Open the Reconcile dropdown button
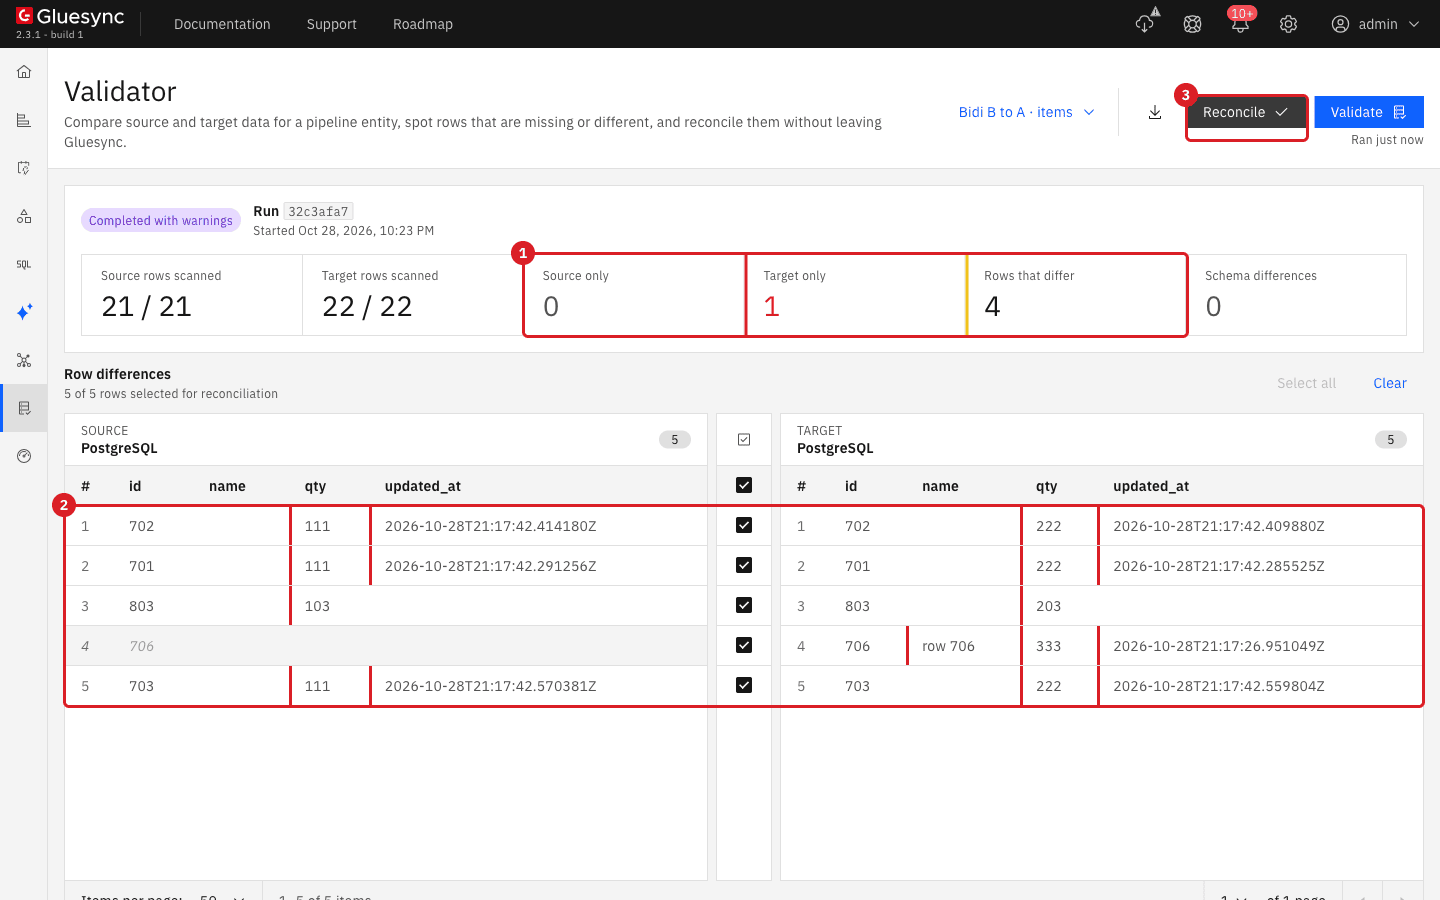The width and height of the screenshot is (1440, 900). pyautogui.click(x=1246, y=112)
